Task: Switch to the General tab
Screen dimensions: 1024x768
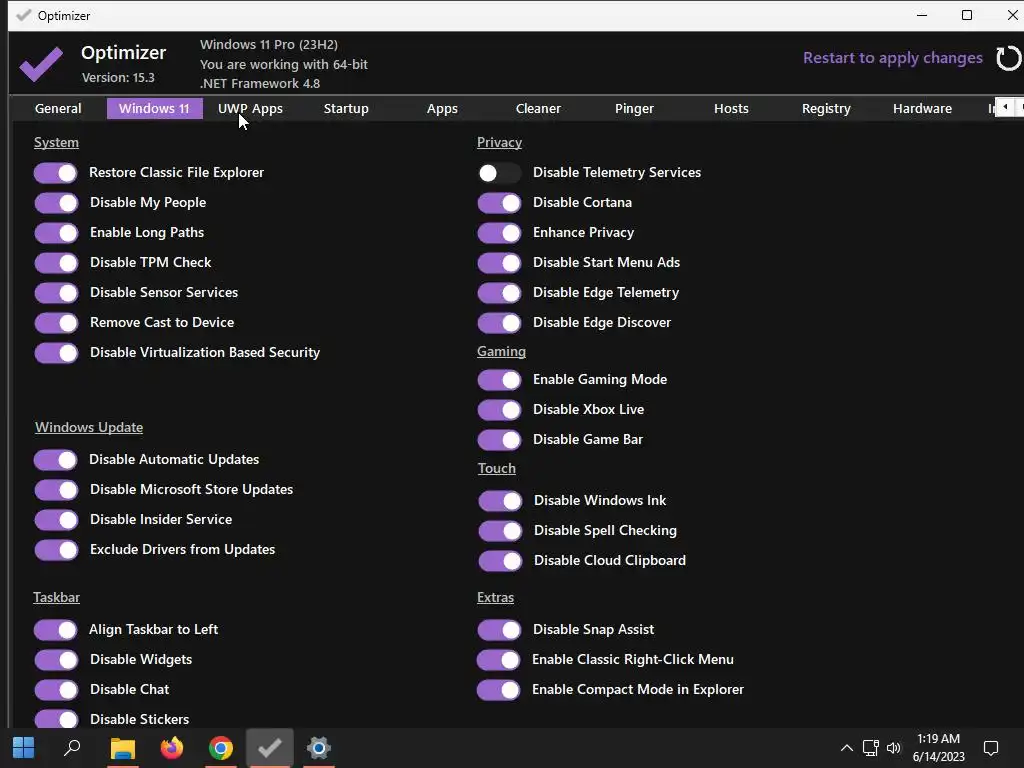Action: (58, 108)
